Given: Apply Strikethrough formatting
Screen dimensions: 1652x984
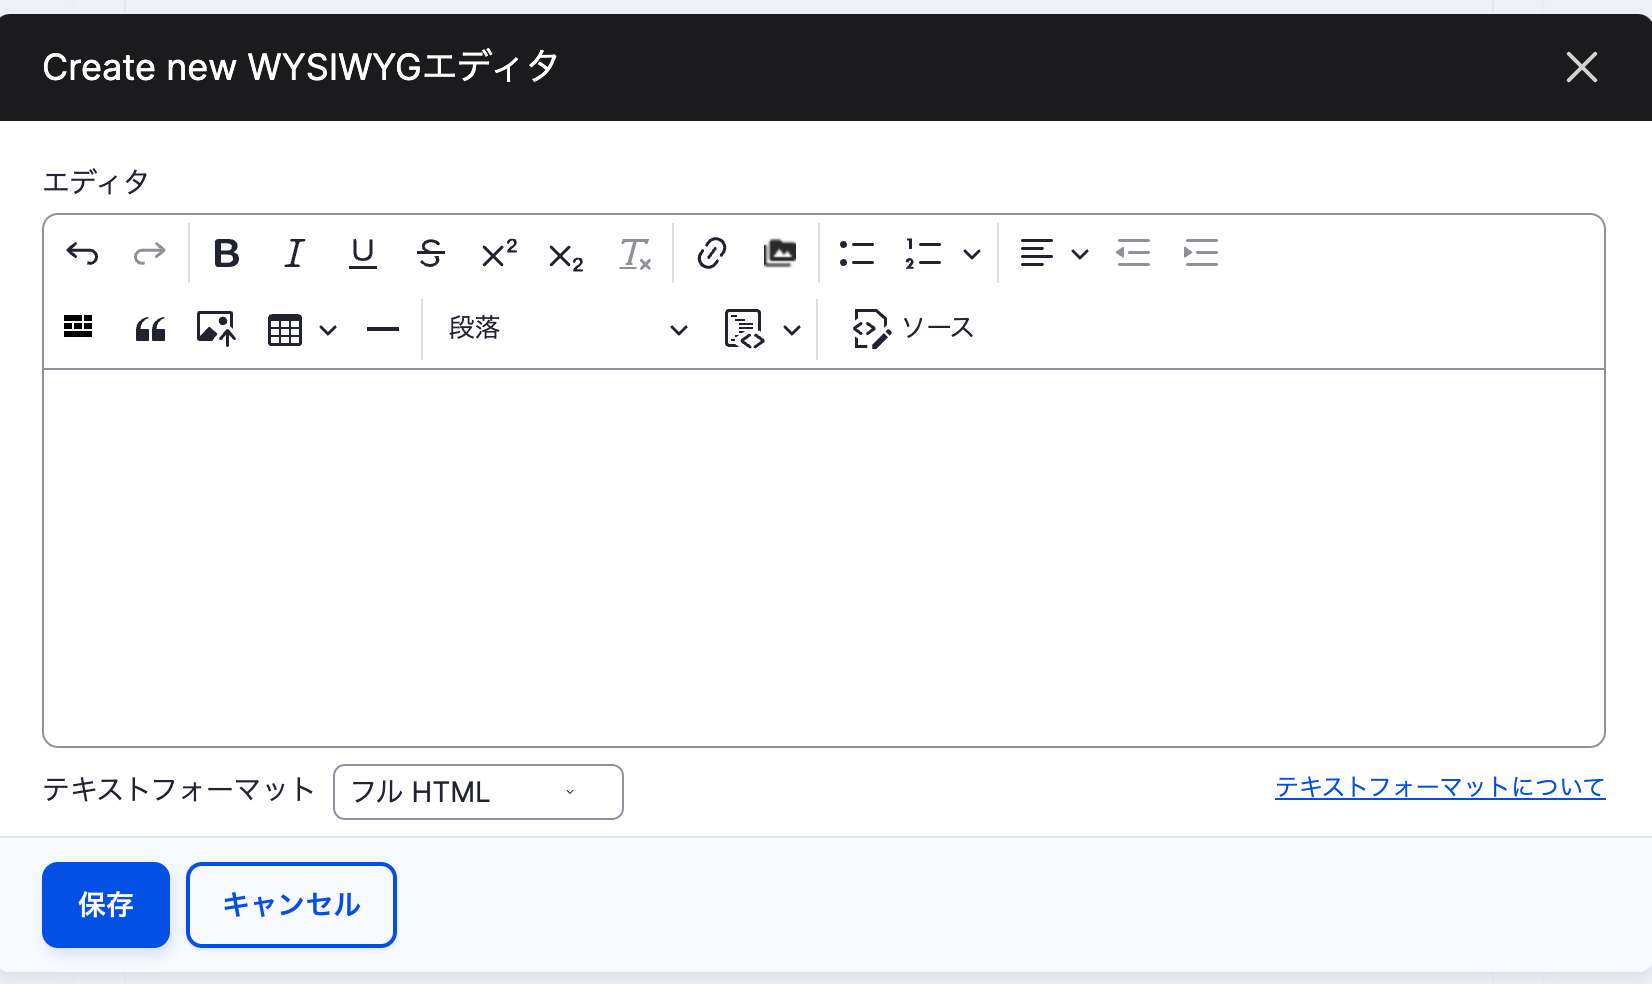Looking at the screenshot, I should pyautogui.click(x=431, y=254).
